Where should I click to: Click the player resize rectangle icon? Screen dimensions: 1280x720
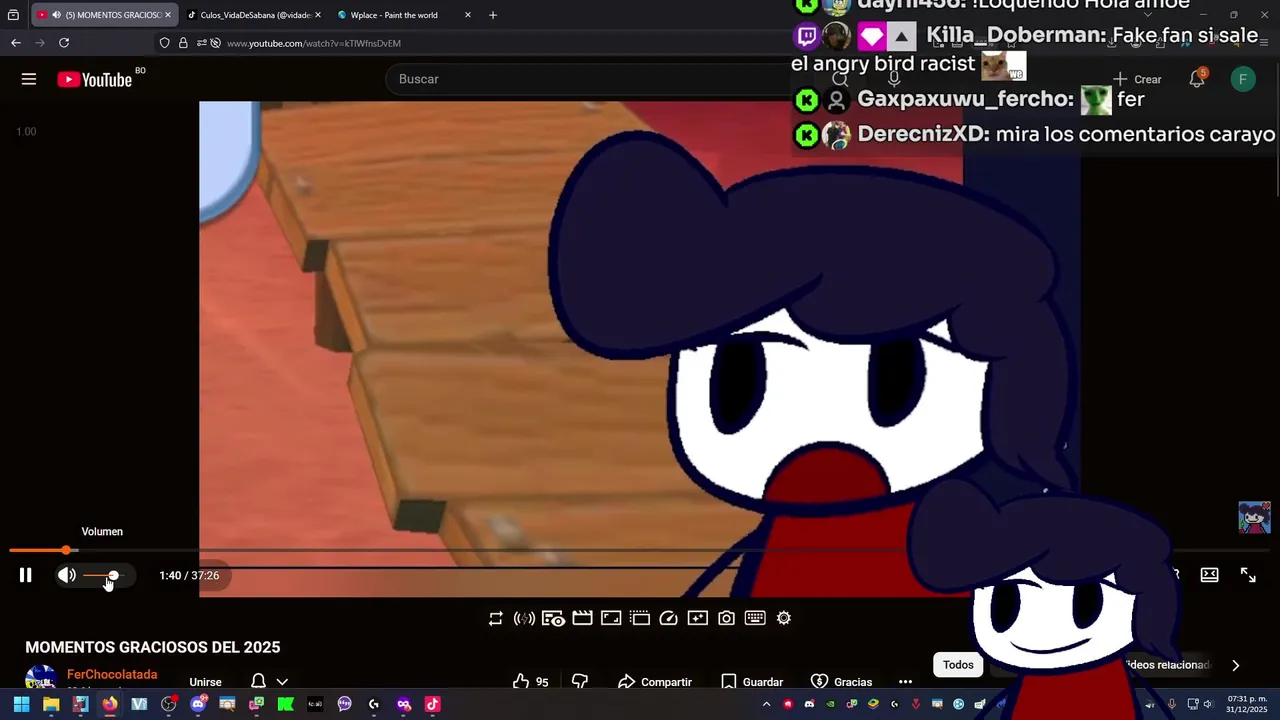pyautogui.click(x=611, y=618)
